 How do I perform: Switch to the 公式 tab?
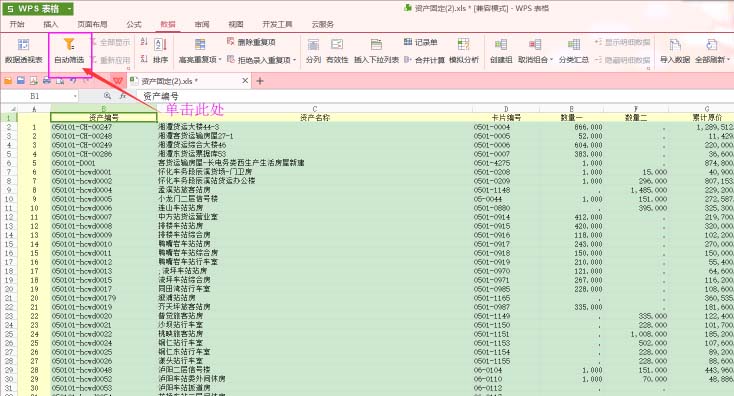pos(134,24)
